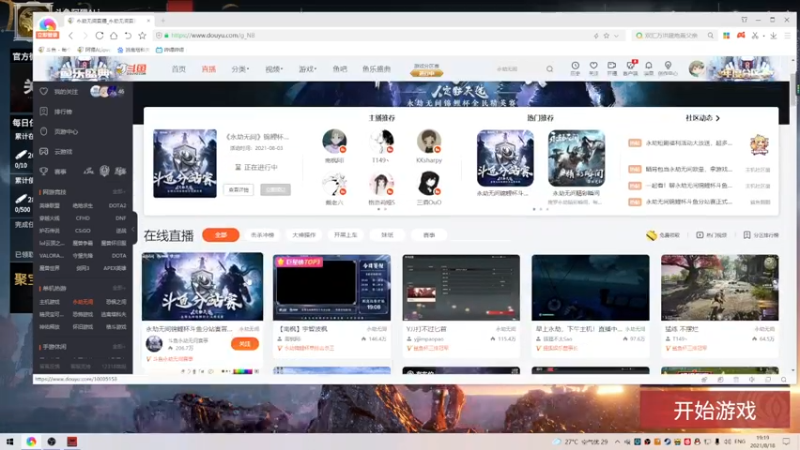This screenshot has height=450, width=800.
Task: Click the orange 关注 button on first stream
Action: (245, 344)
